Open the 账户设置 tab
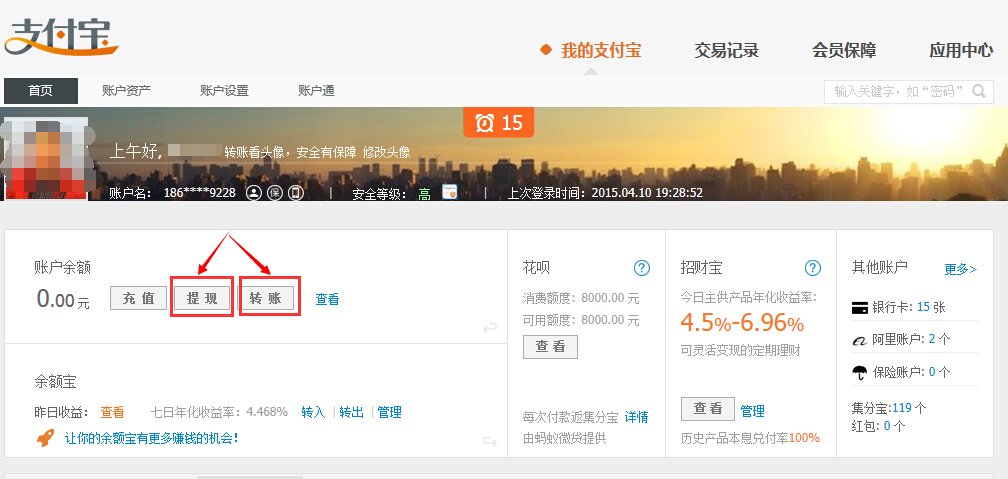1008x479 pixels. coord(224,91)
